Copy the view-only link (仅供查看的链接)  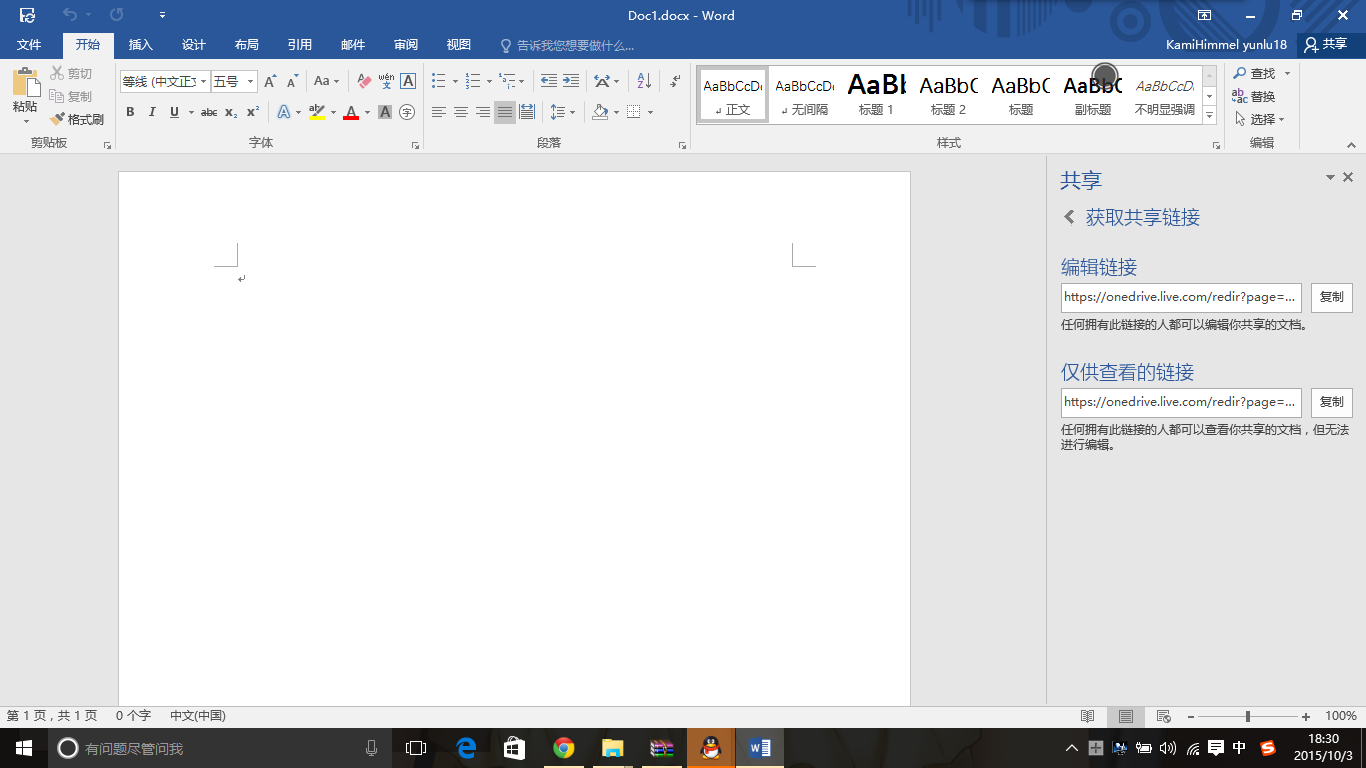coord(1332,402)
